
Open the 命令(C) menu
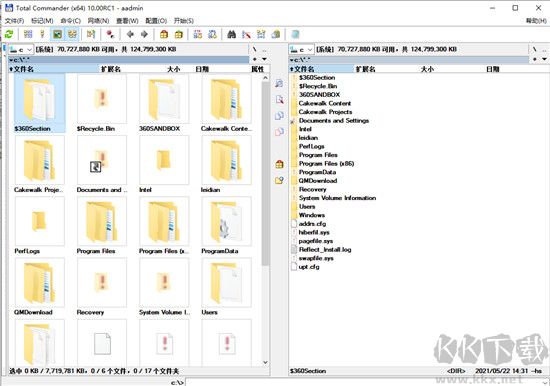tap(71, 21)
